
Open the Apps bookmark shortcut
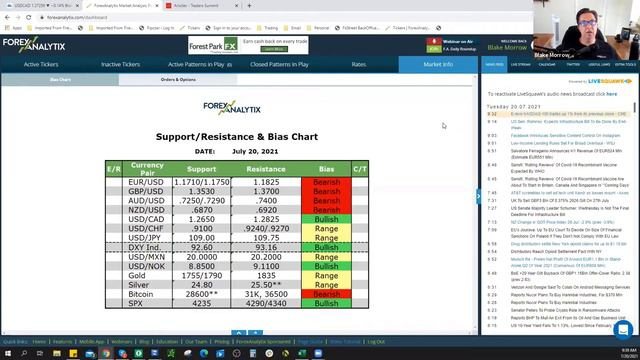[x=13, y=28]
